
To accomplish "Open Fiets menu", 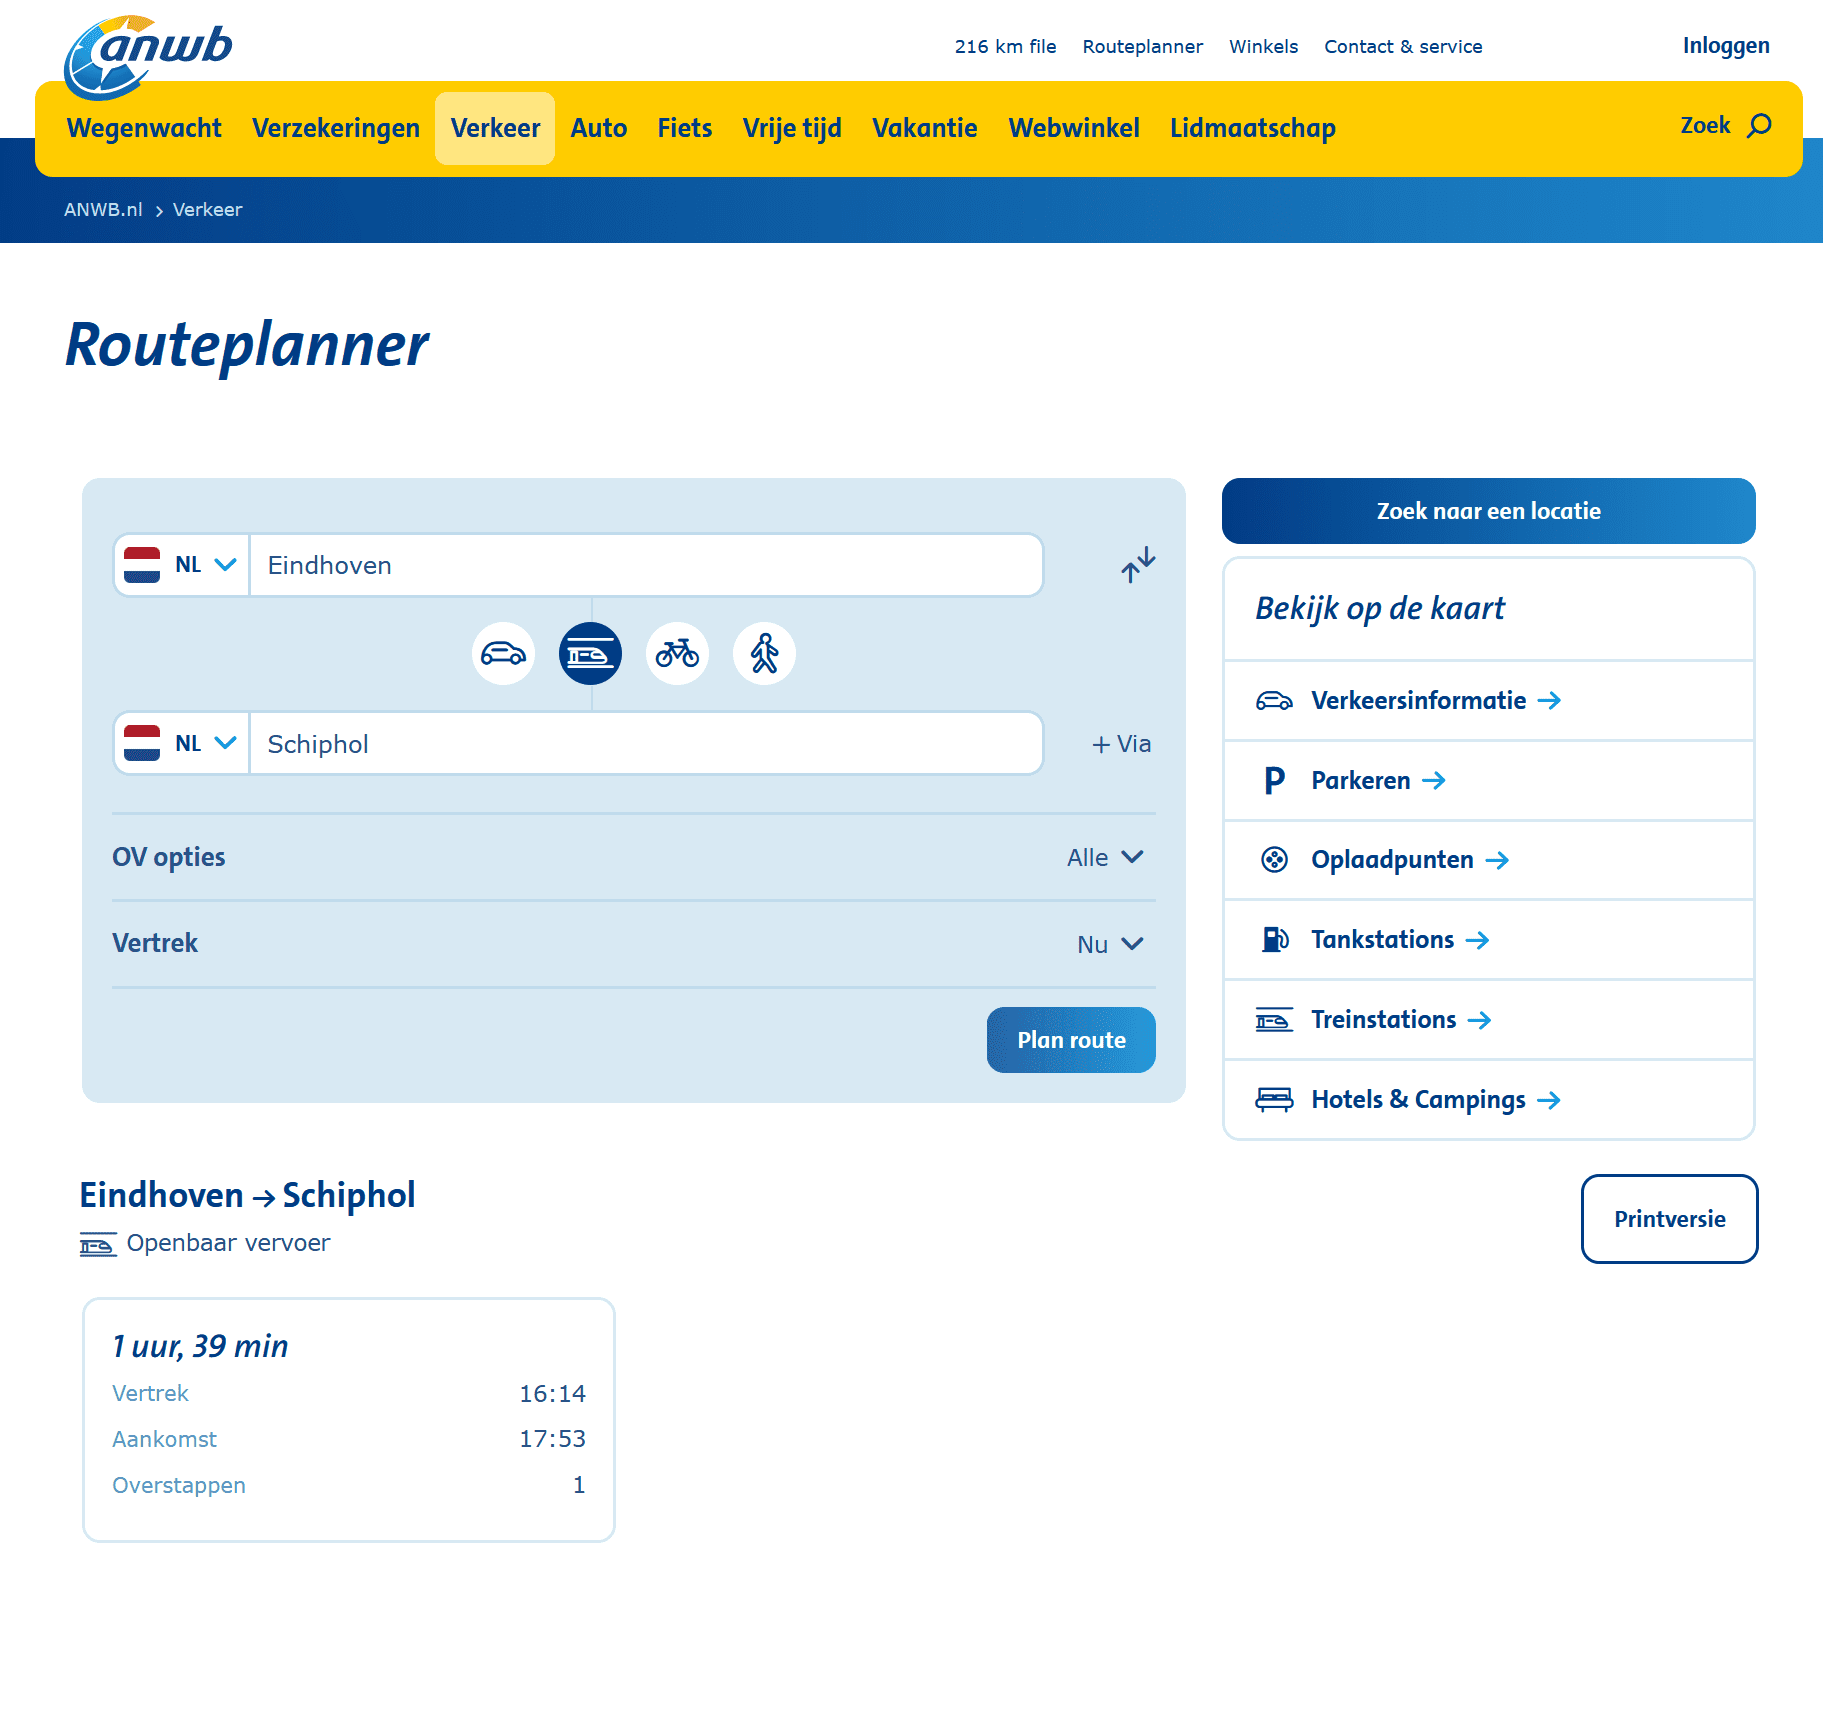I will 685,128.
